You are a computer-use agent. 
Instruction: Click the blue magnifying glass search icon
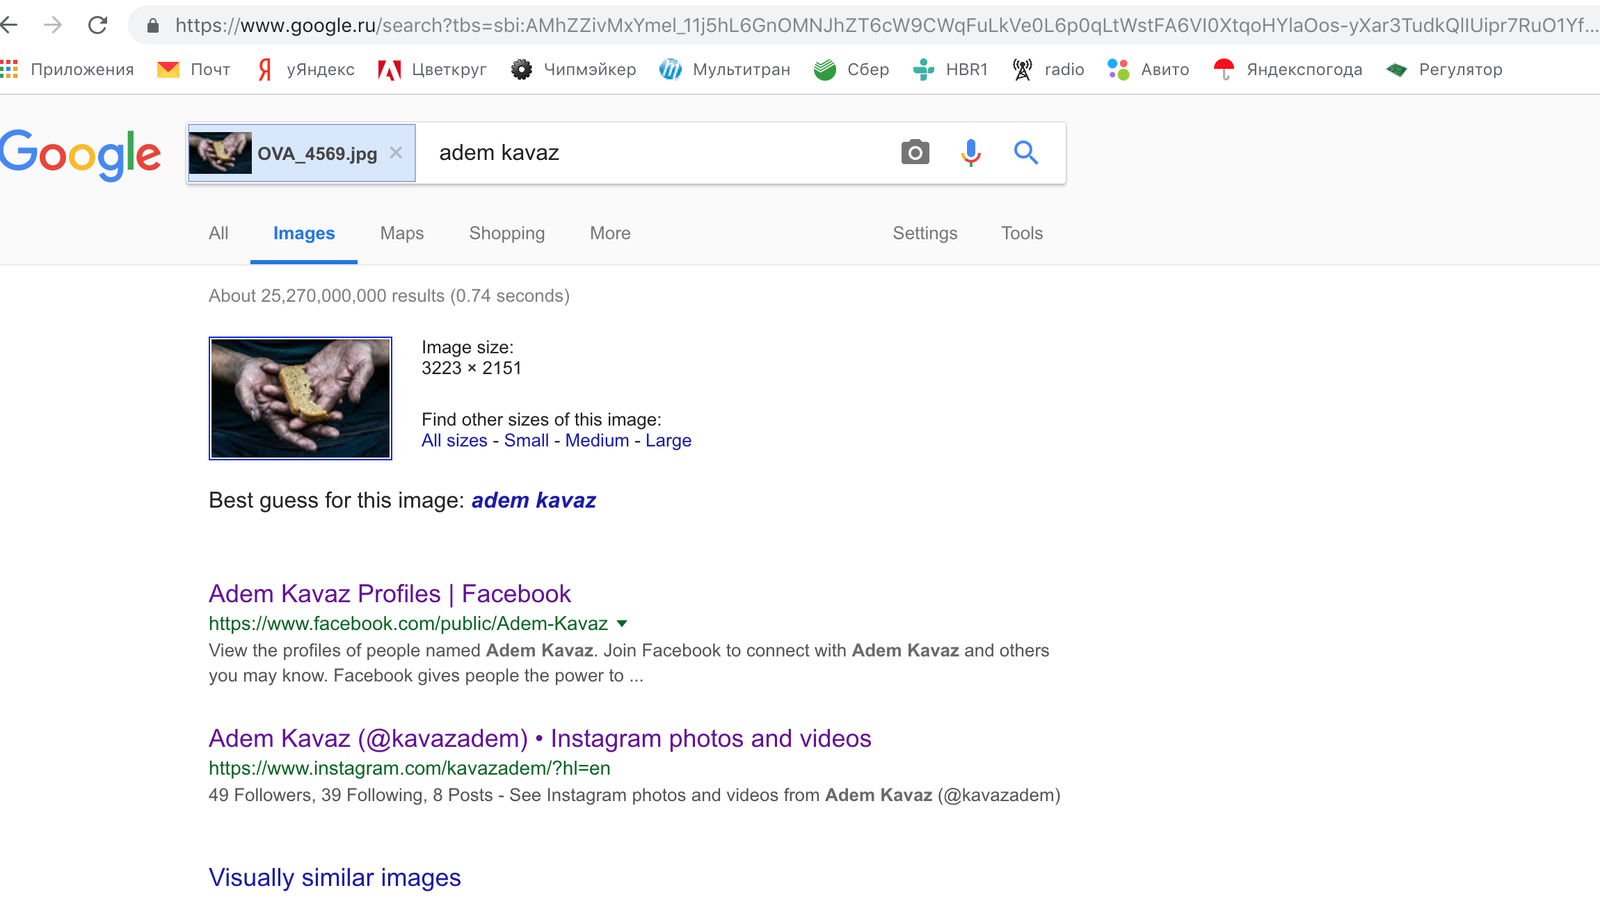[1025, 153]
